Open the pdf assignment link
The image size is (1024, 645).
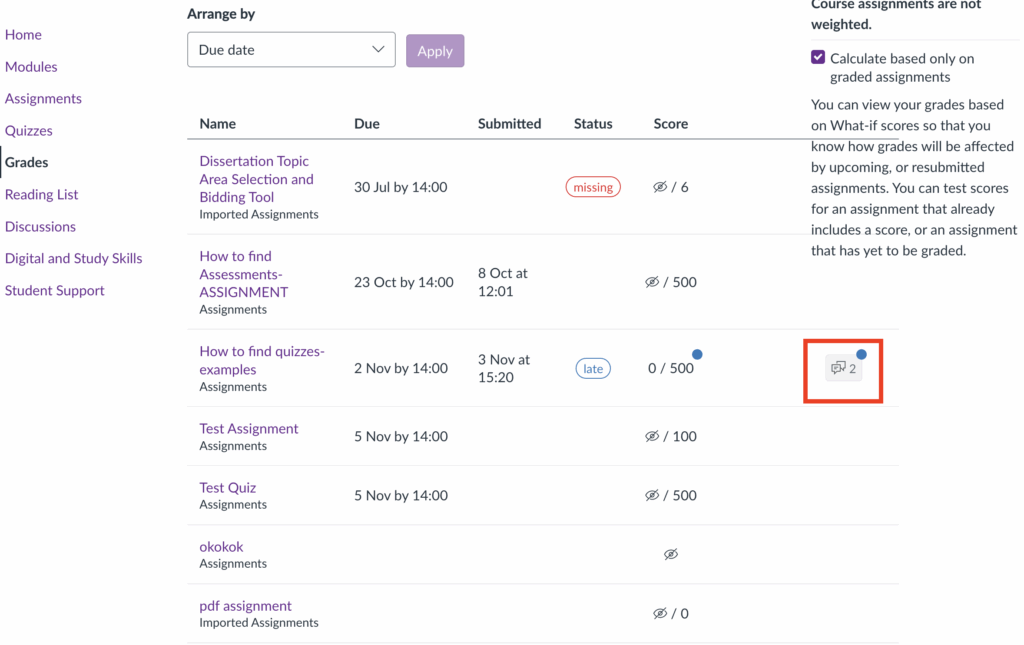245,606
